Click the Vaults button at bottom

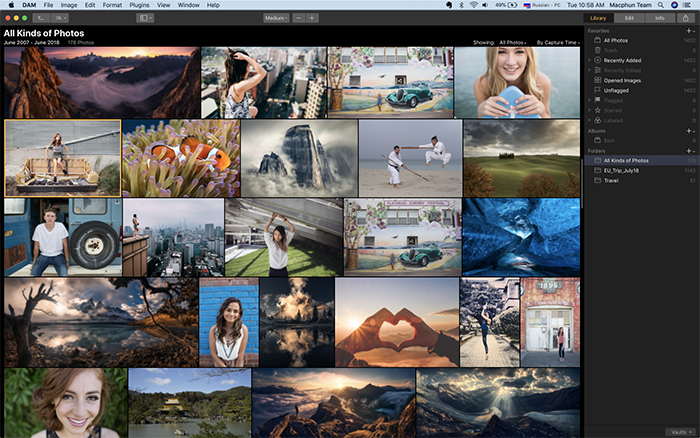click(x=678, y=430)
